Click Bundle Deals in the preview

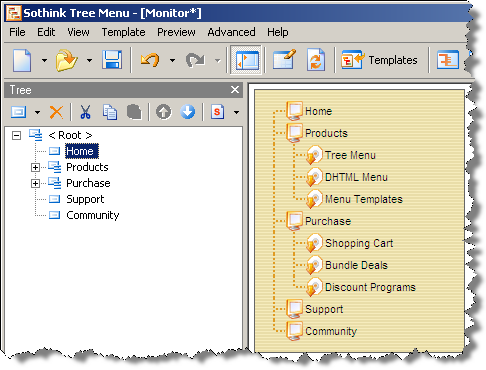coord(356,265)
